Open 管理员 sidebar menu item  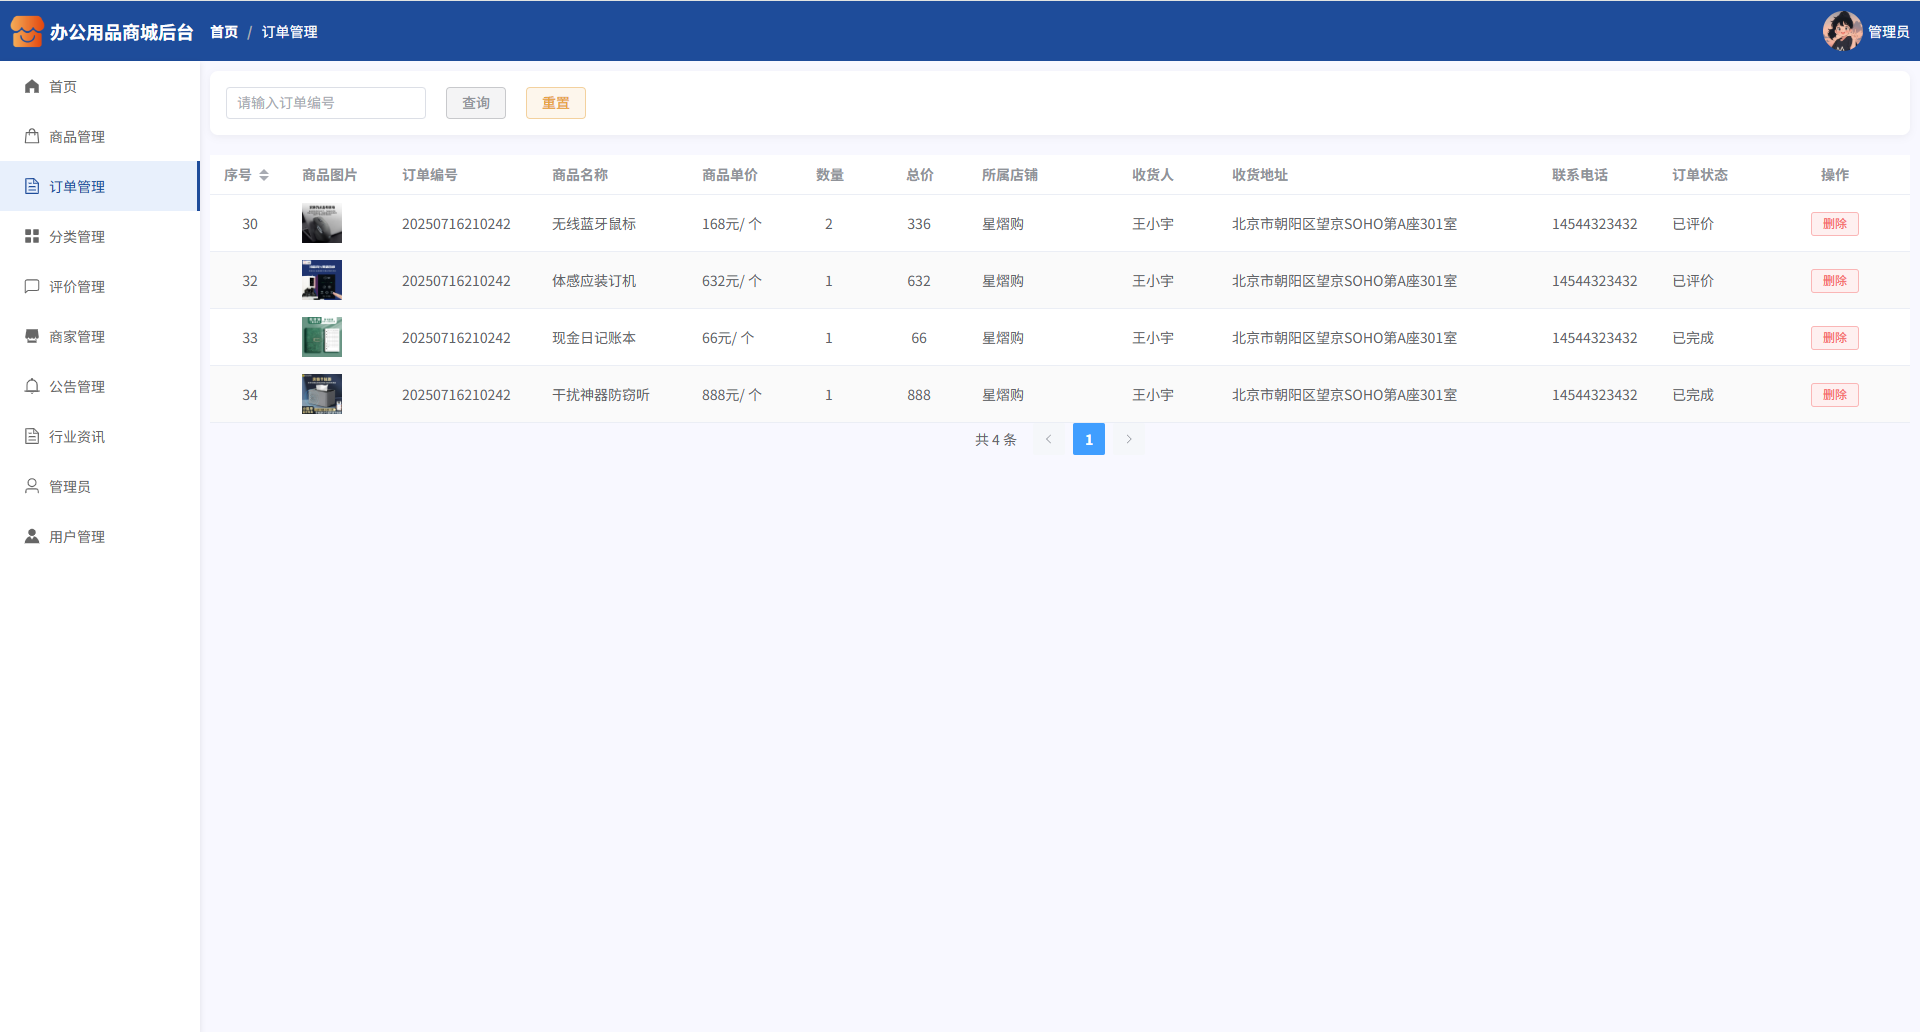tap(70, 487)
